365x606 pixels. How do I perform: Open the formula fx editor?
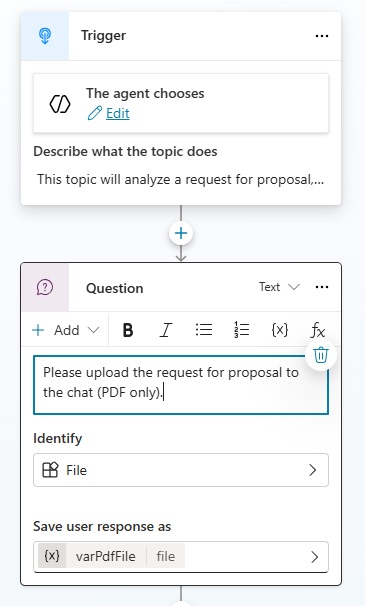coord(317,330)
